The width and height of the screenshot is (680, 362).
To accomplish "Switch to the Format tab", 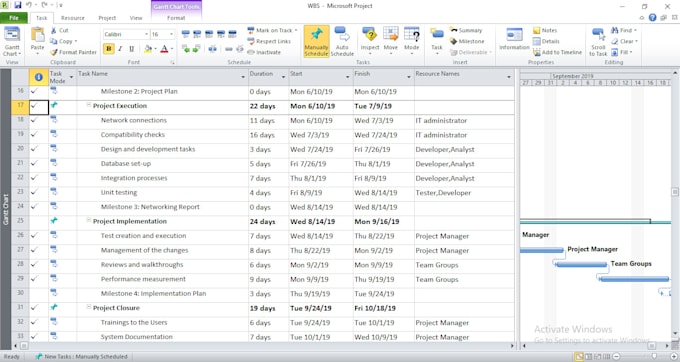I will tap(176, 18).
